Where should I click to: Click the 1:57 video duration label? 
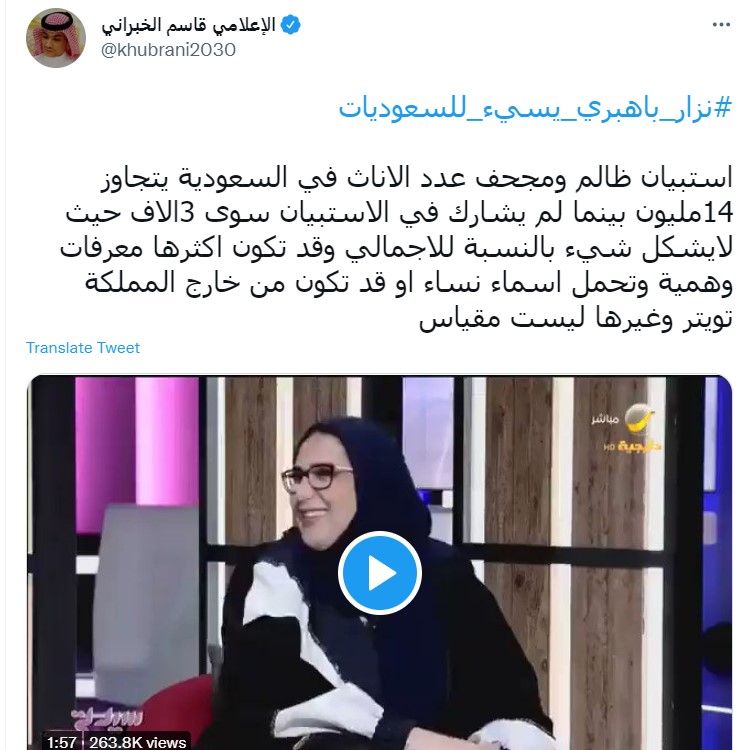tap(62, 742)
